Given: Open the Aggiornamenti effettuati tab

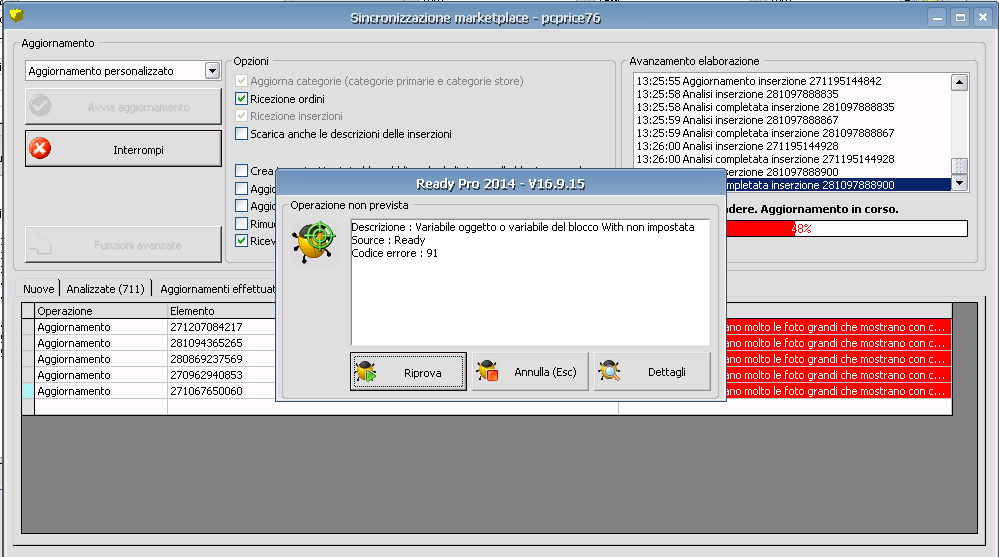Looking at the screenshot, I should click(218, 289).
